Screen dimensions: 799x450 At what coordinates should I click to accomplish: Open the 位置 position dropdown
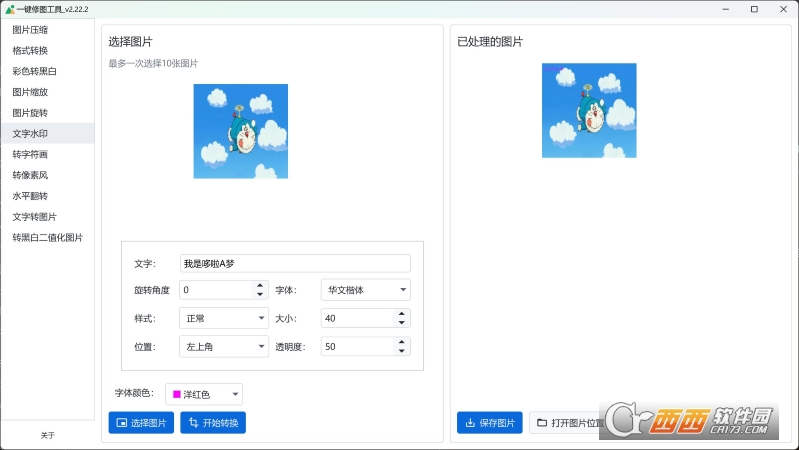click(x=224, y=347)
